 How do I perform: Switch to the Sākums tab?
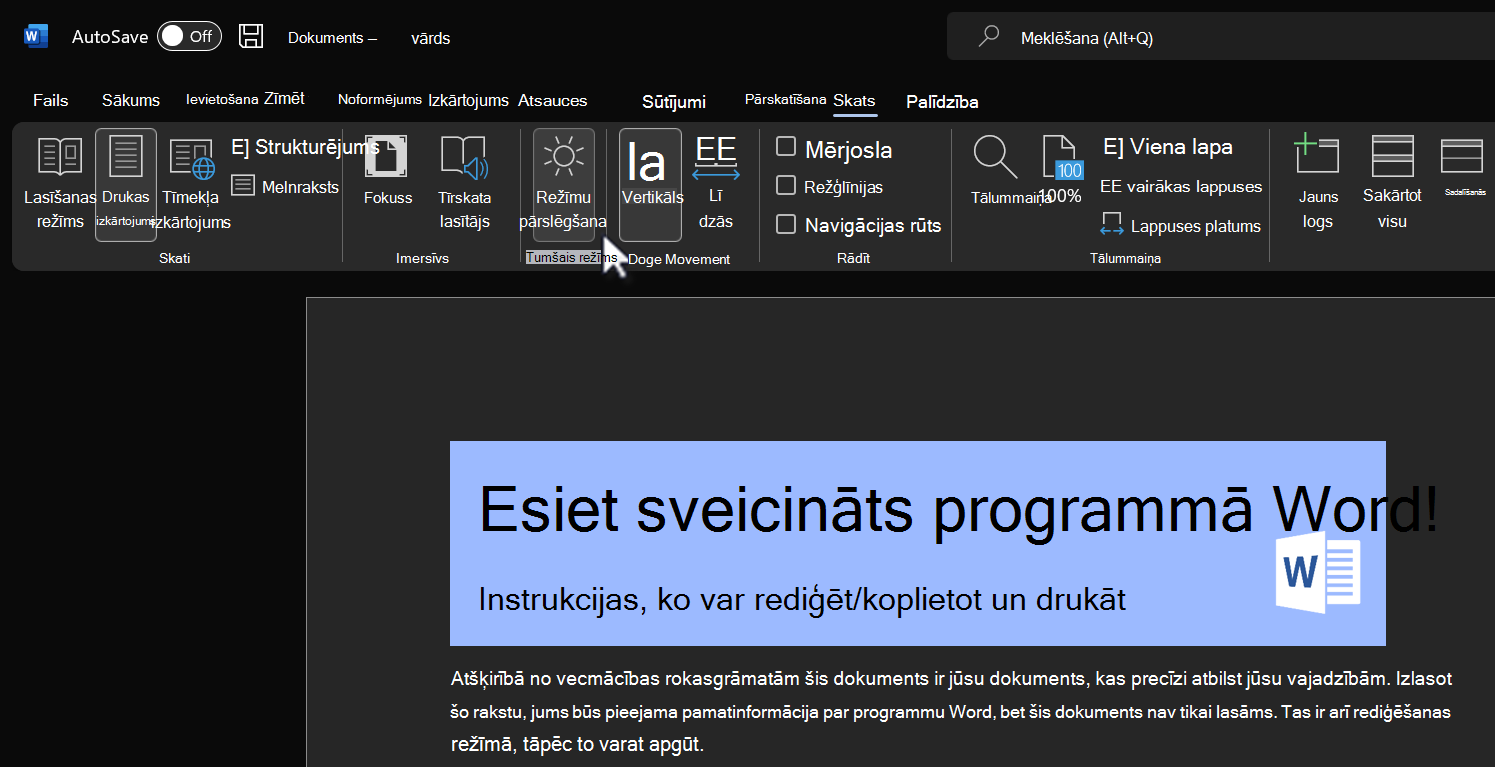(131, 101)
